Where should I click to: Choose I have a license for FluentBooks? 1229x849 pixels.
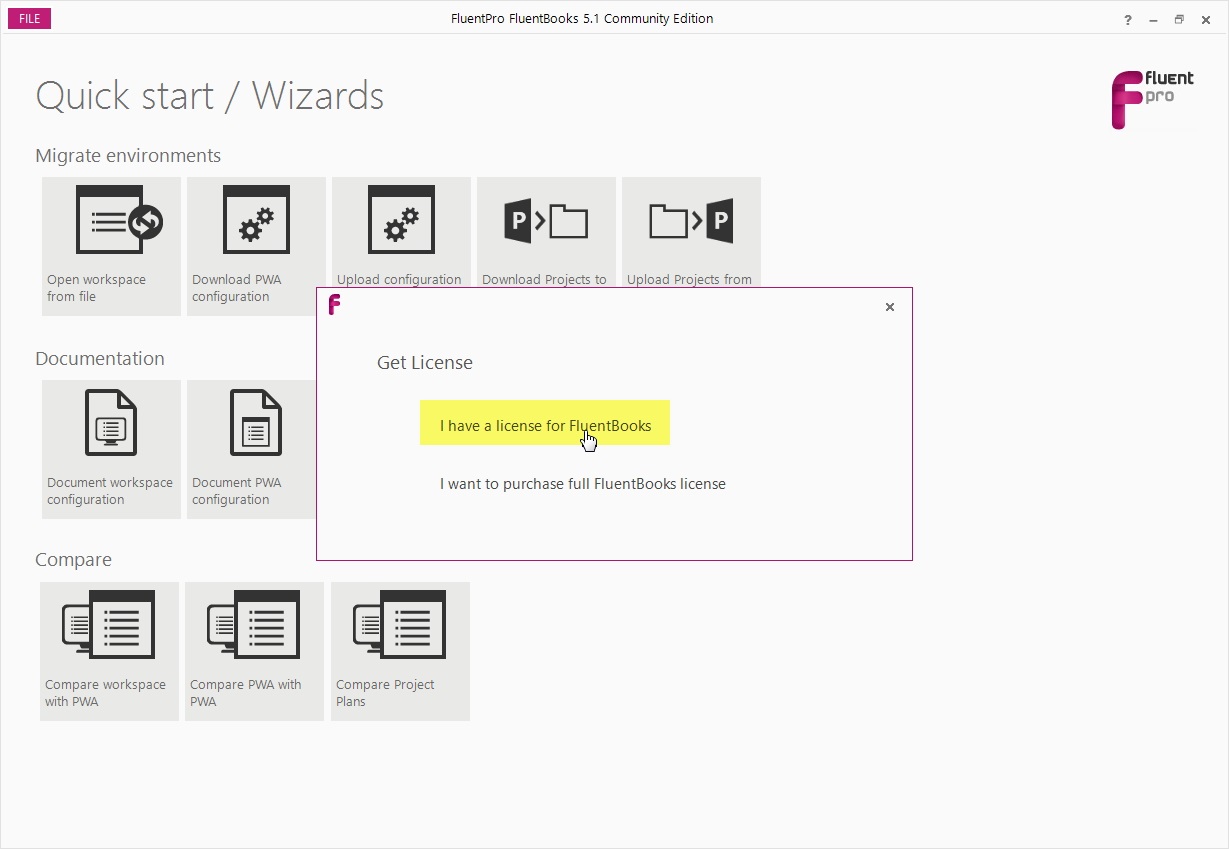[545, 423]
